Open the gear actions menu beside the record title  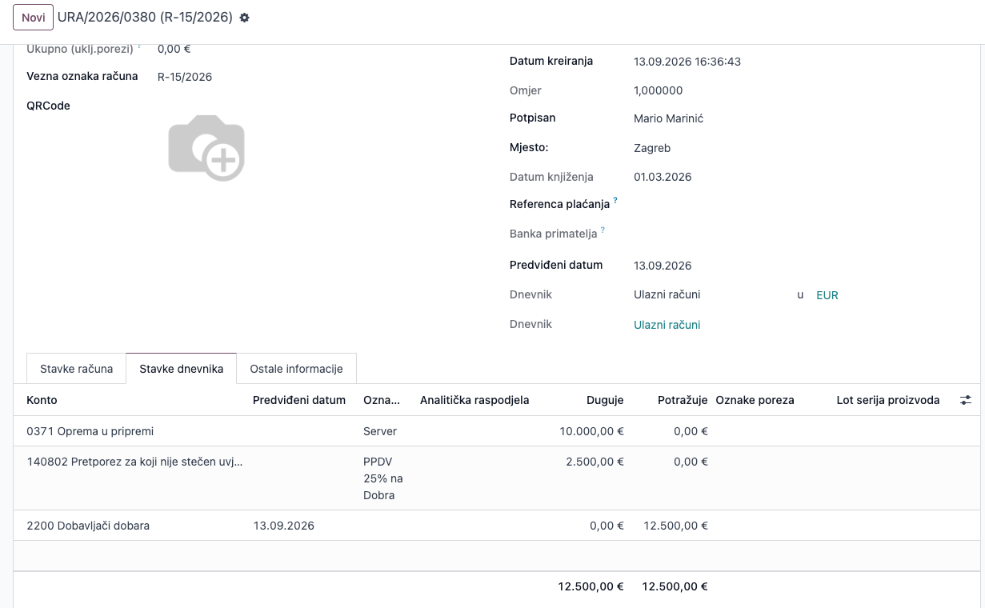point(244,18)
